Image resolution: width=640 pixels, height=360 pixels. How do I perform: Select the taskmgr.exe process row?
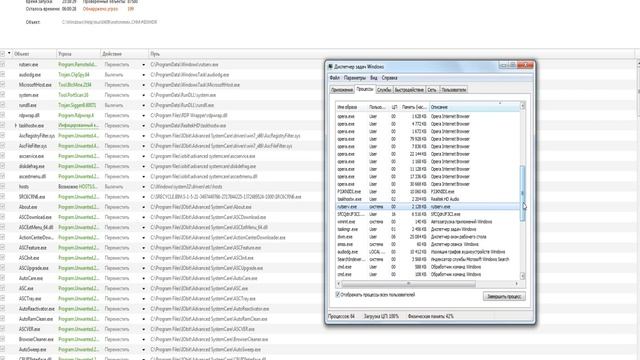point(428,229)
